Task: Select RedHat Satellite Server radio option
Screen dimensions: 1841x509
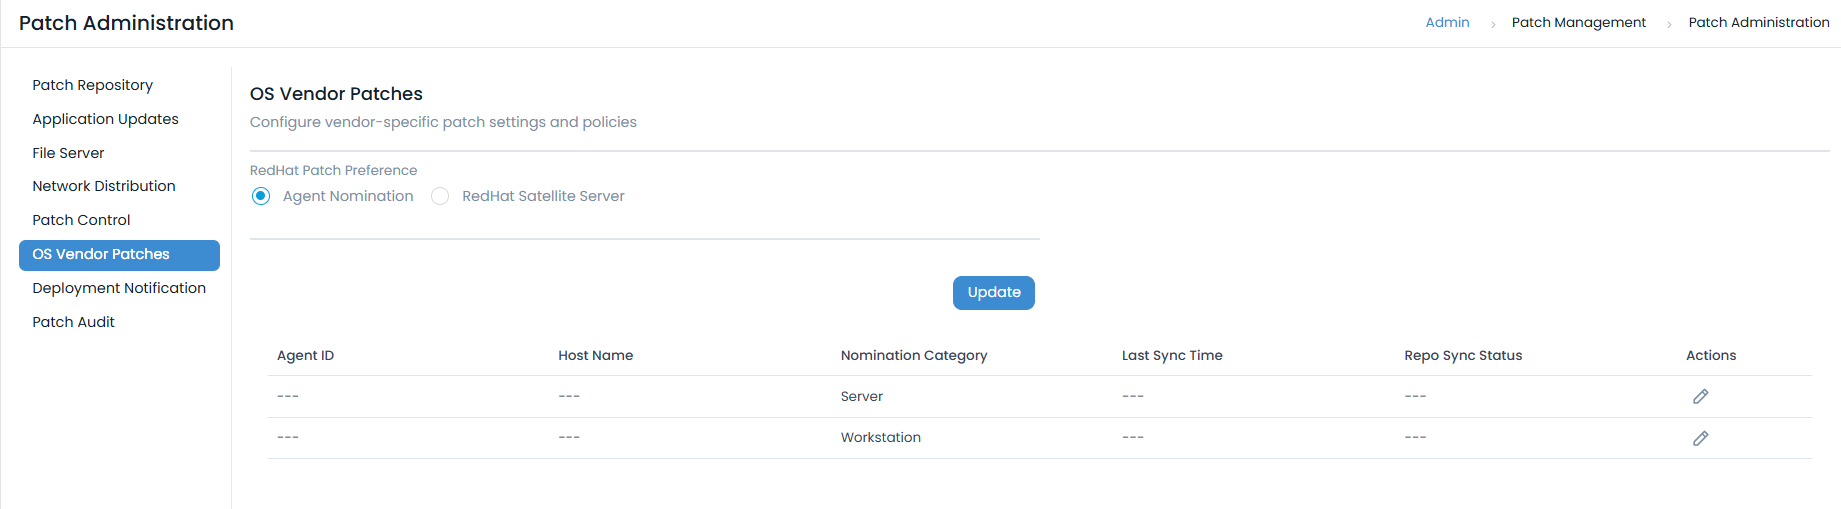Action: point(440,196)
